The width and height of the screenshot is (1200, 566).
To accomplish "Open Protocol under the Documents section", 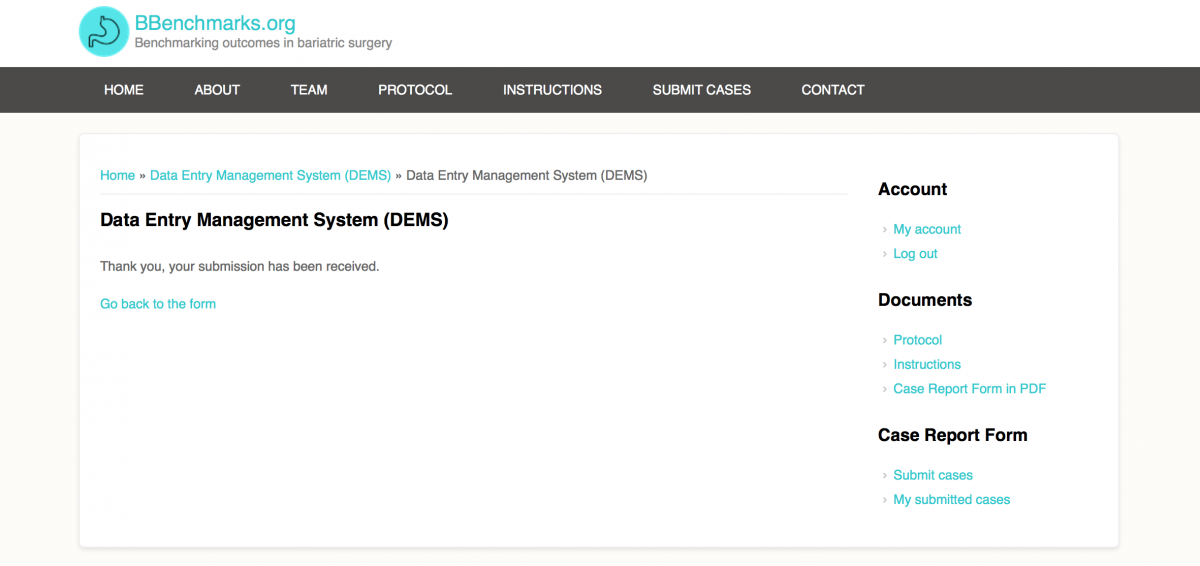I will click(x=917, y=341).
